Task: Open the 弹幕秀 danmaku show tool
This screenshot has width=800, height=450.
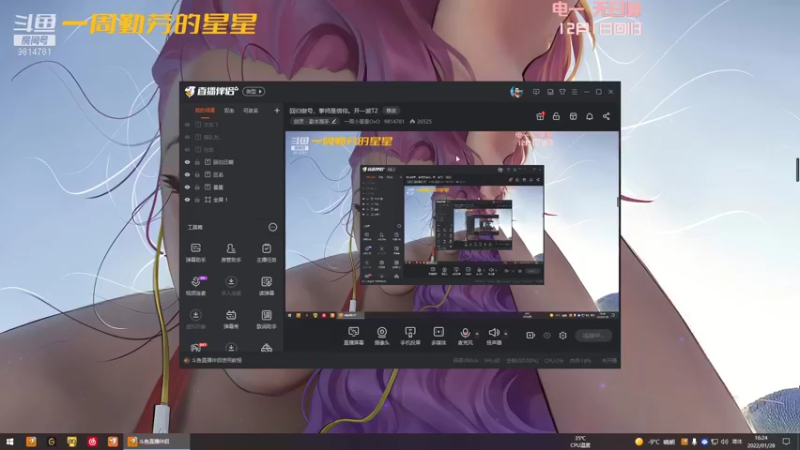Action: click(x=231, y=319)
